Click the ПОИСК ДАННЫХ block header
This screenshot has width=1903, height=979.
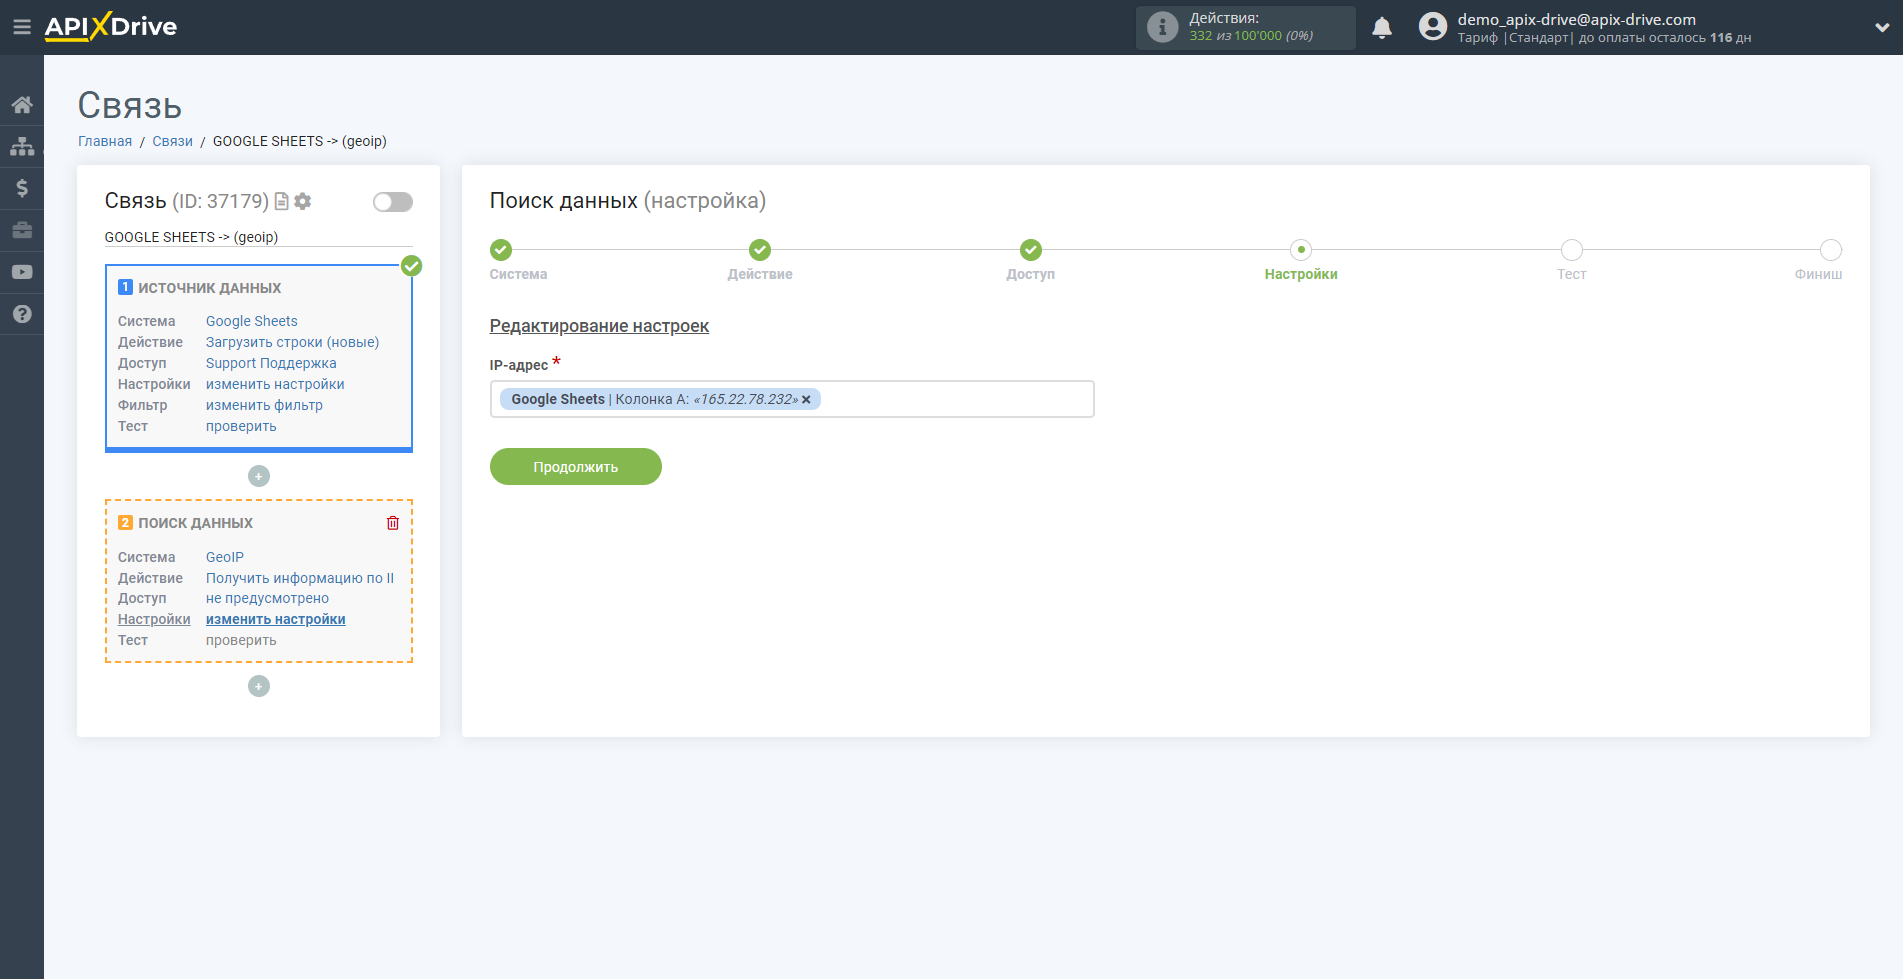[195, 523]
